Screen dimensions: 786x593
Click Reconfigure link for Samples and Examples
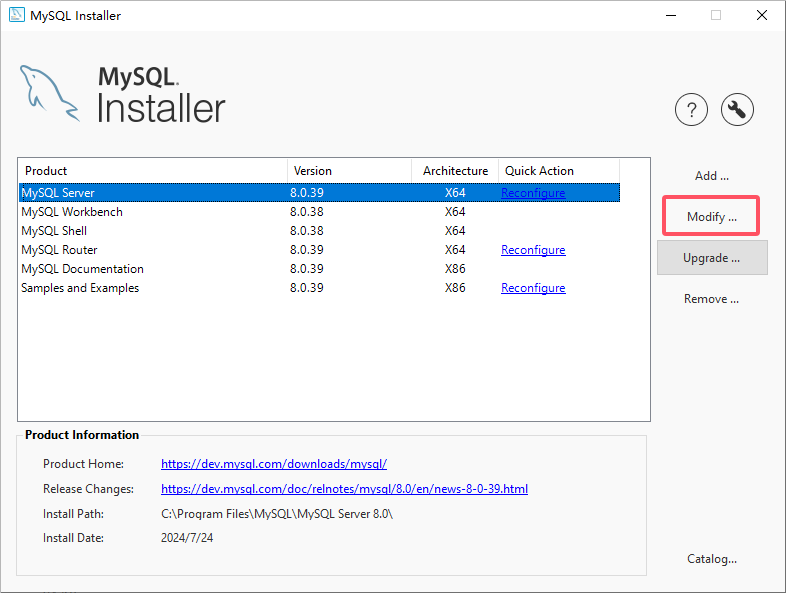coord(533,288)
